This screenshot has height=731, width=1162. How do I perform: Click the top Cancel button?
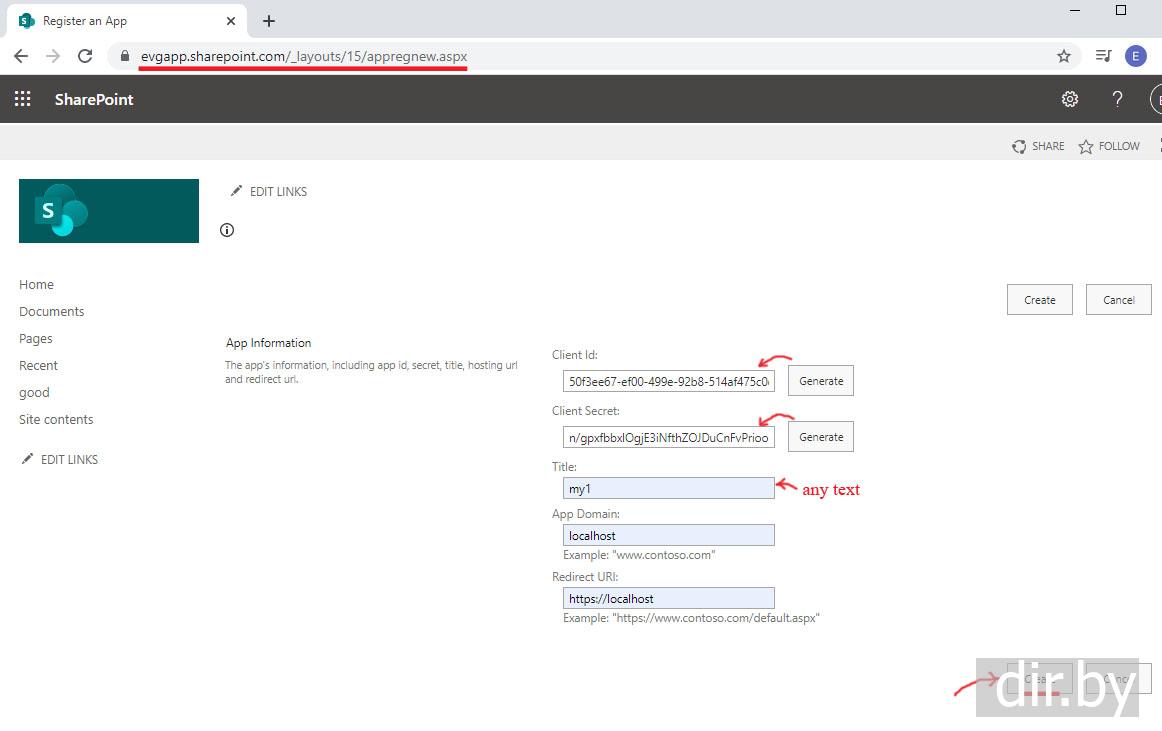1118,300
